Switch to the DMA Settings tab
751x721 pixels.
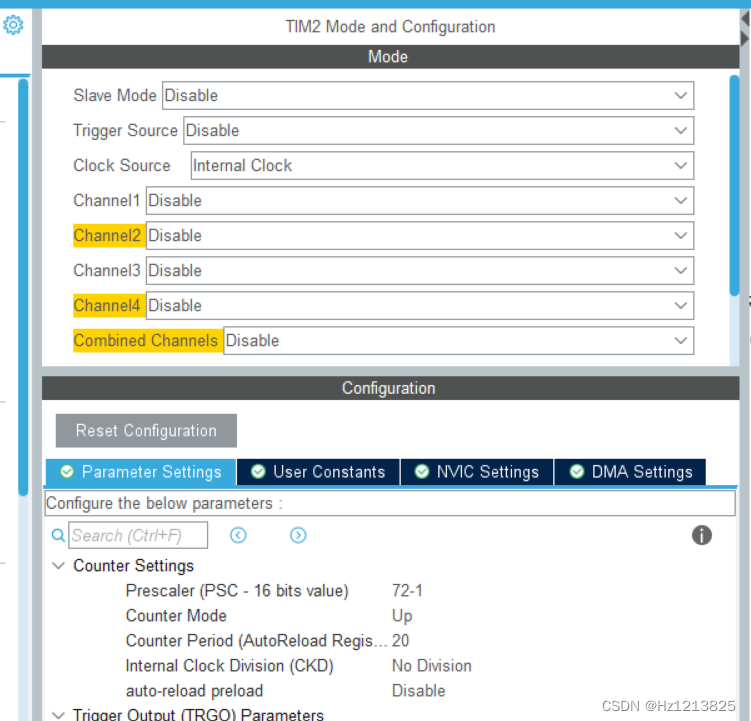[630, 472]
